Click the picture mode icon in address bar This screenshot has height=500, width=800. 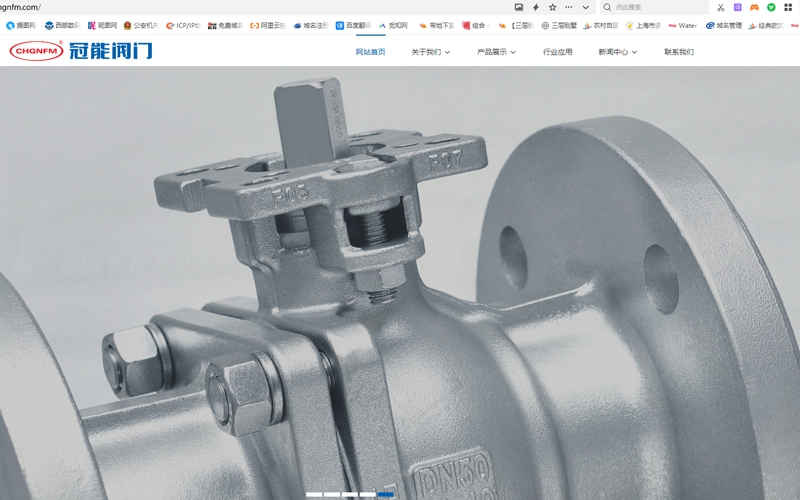pos(519,7)
